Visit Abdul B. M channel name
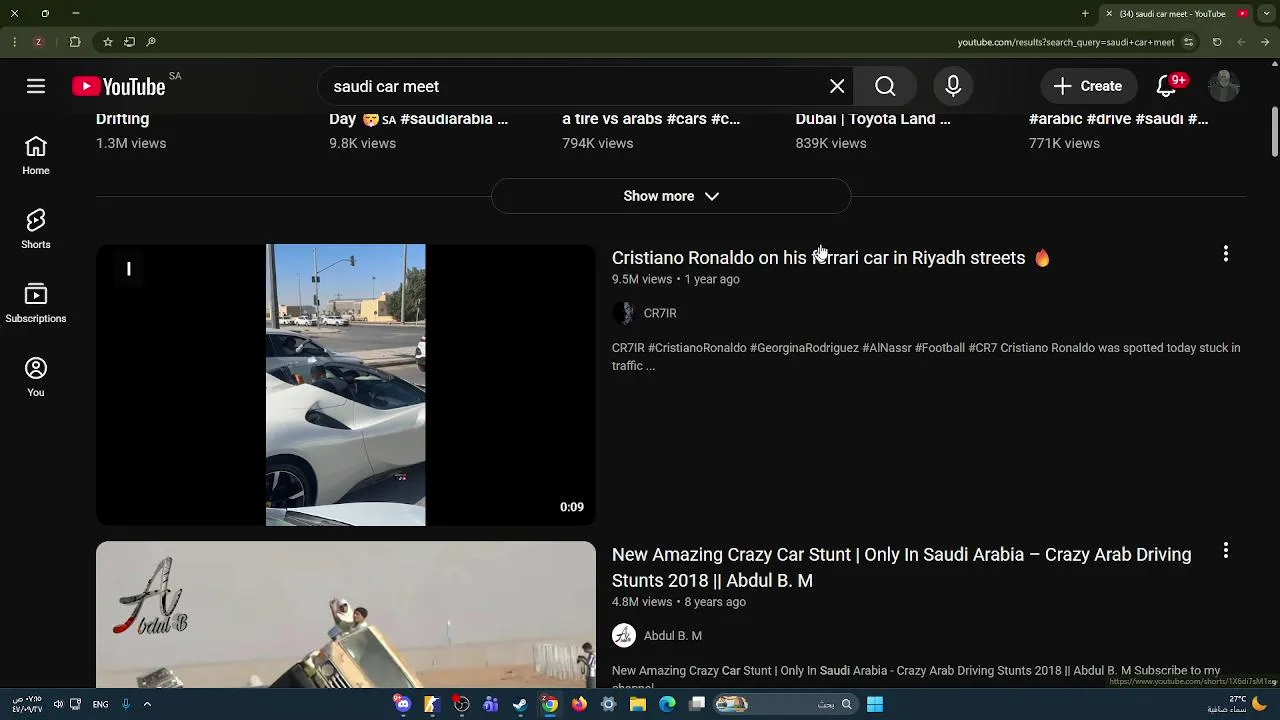This screenshot has width=1280, height=720. pos(673,636)
